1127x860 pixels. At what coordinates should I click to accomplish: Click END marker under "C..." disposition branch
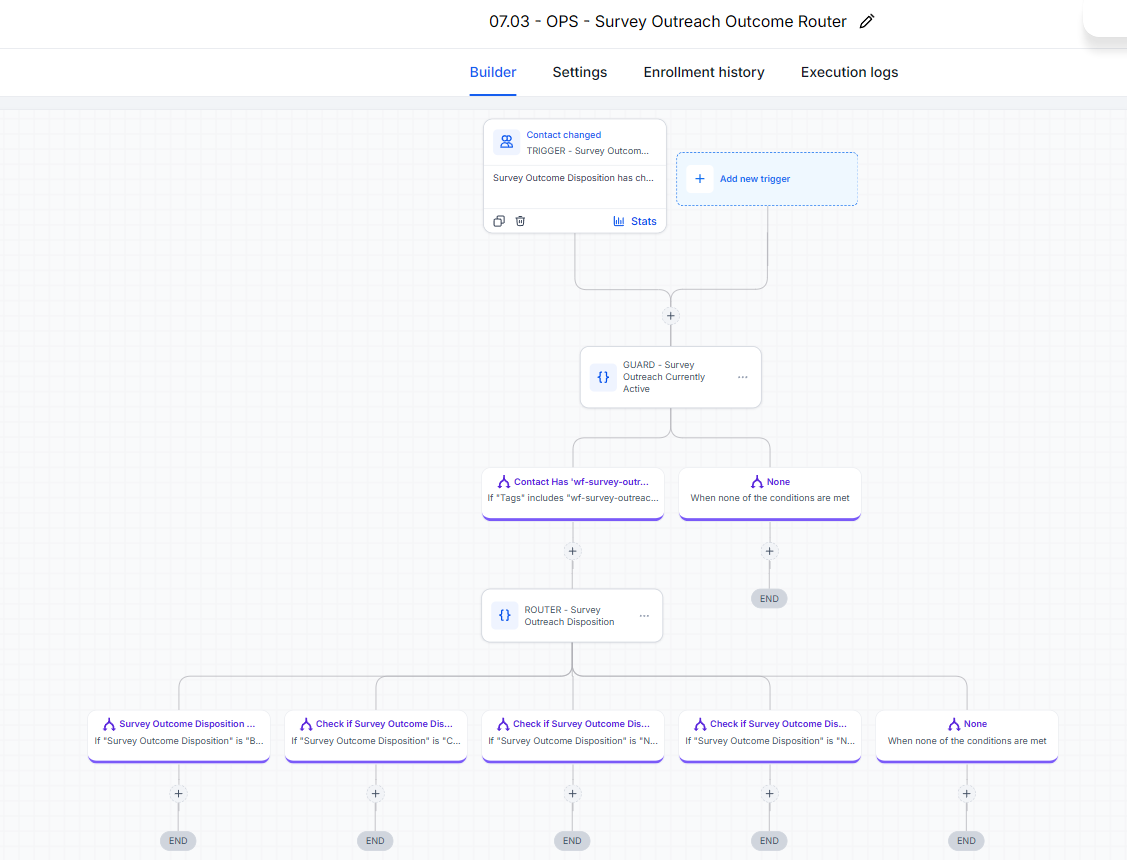click(x=375, y=841)
